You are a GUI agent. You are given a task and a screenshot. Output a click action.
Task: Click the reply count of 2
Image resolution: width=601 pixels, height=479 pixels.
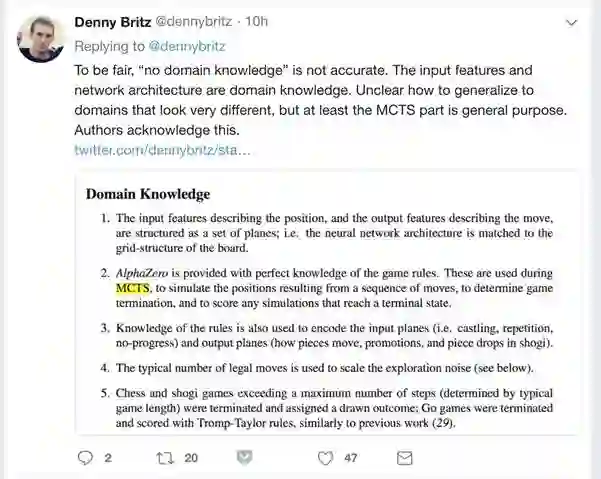[108, 458]
